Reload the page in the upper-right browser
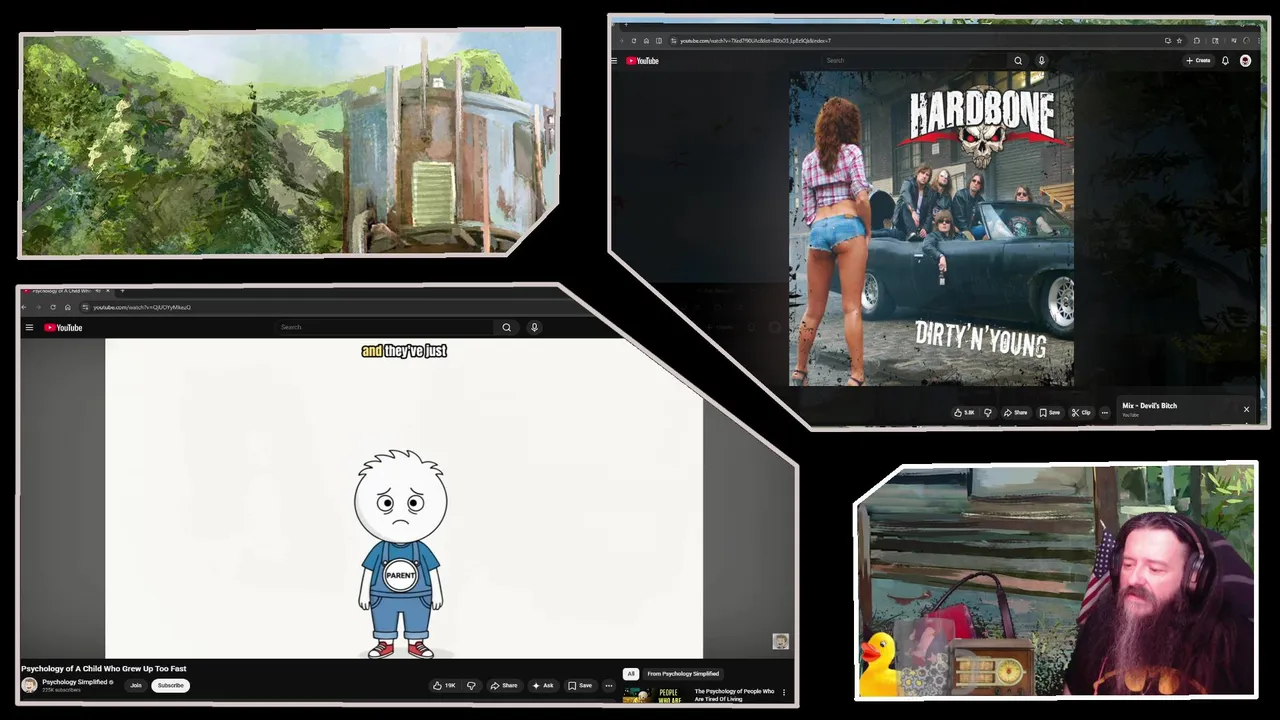 (x=633, y=41)
